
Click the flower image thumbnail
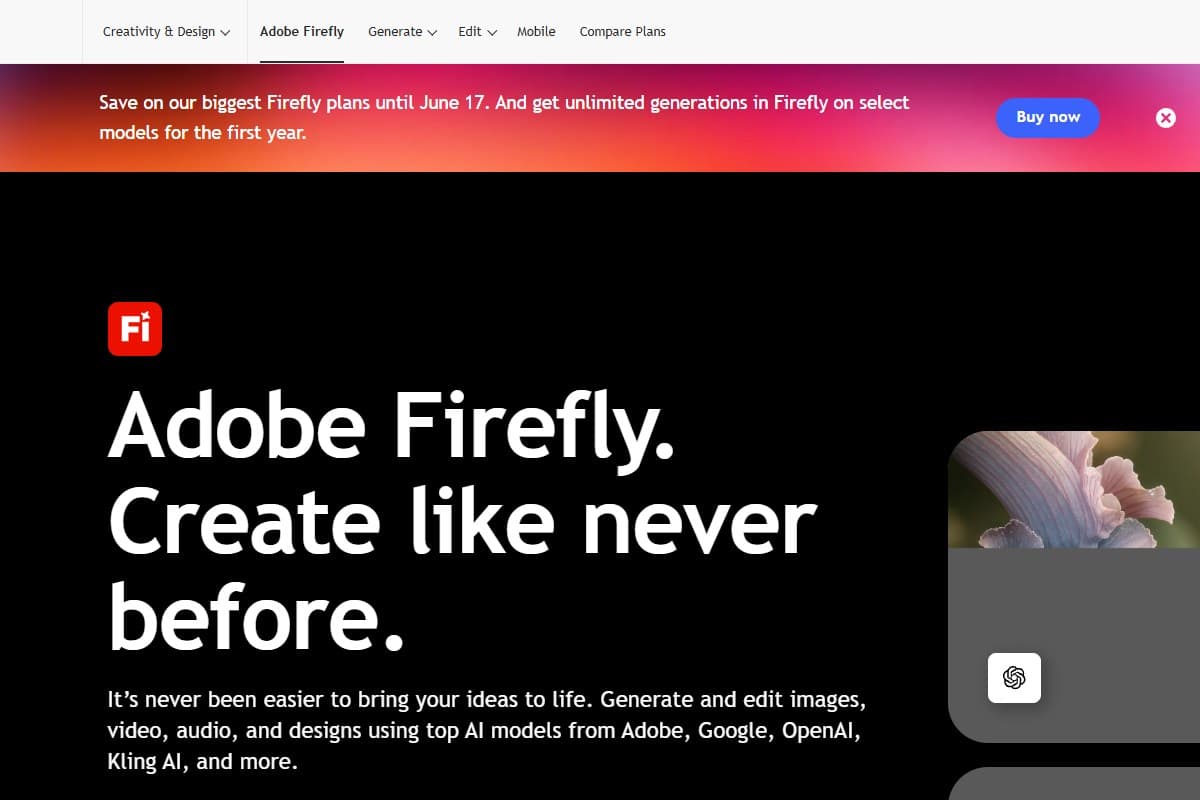(x=1074, y=490)
